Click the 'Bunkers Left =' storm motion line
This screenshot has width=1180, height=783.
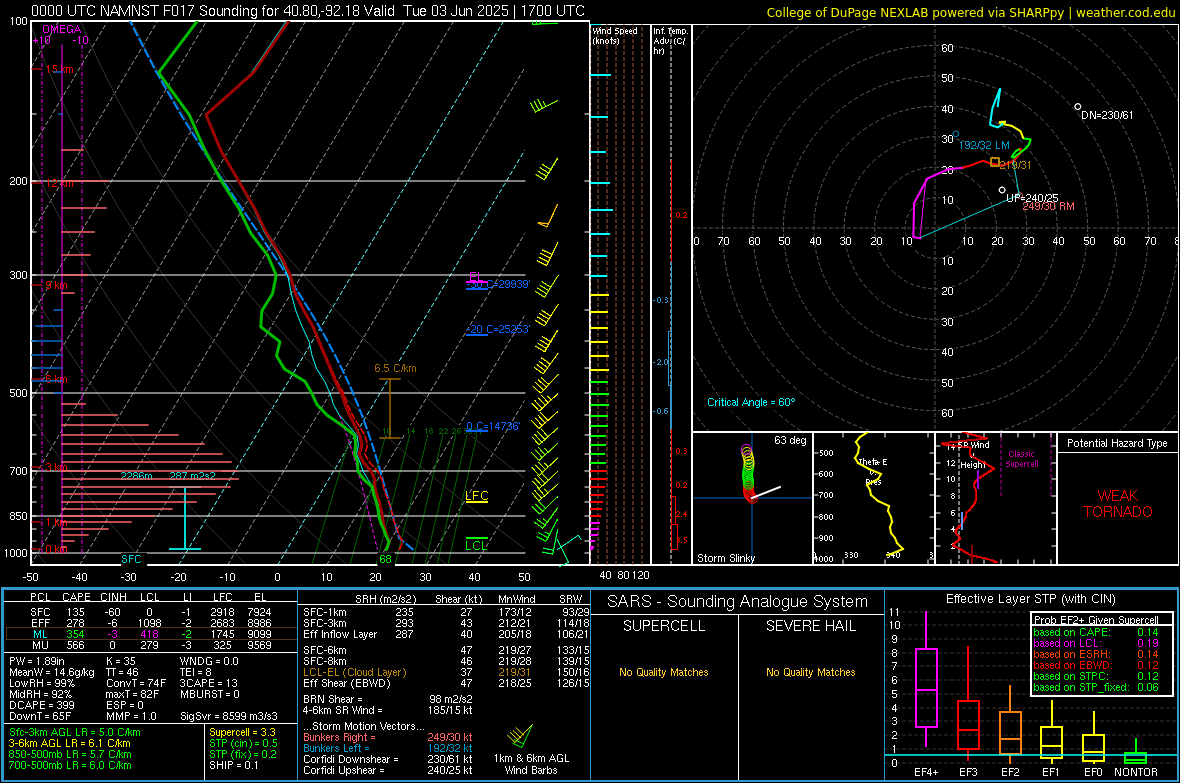[387, 748]
